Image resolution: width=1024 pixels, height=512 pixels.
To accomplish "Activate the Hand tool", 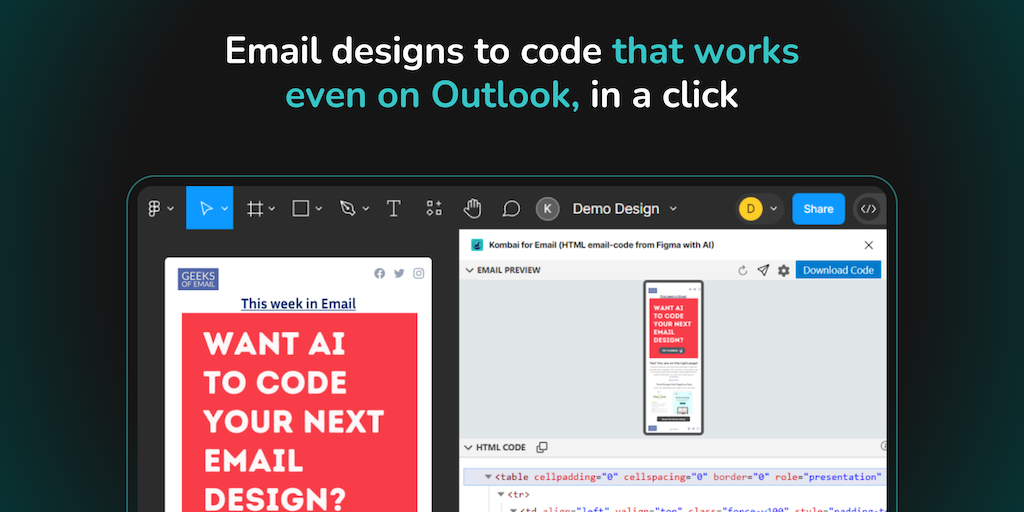I will pos(472,208).
